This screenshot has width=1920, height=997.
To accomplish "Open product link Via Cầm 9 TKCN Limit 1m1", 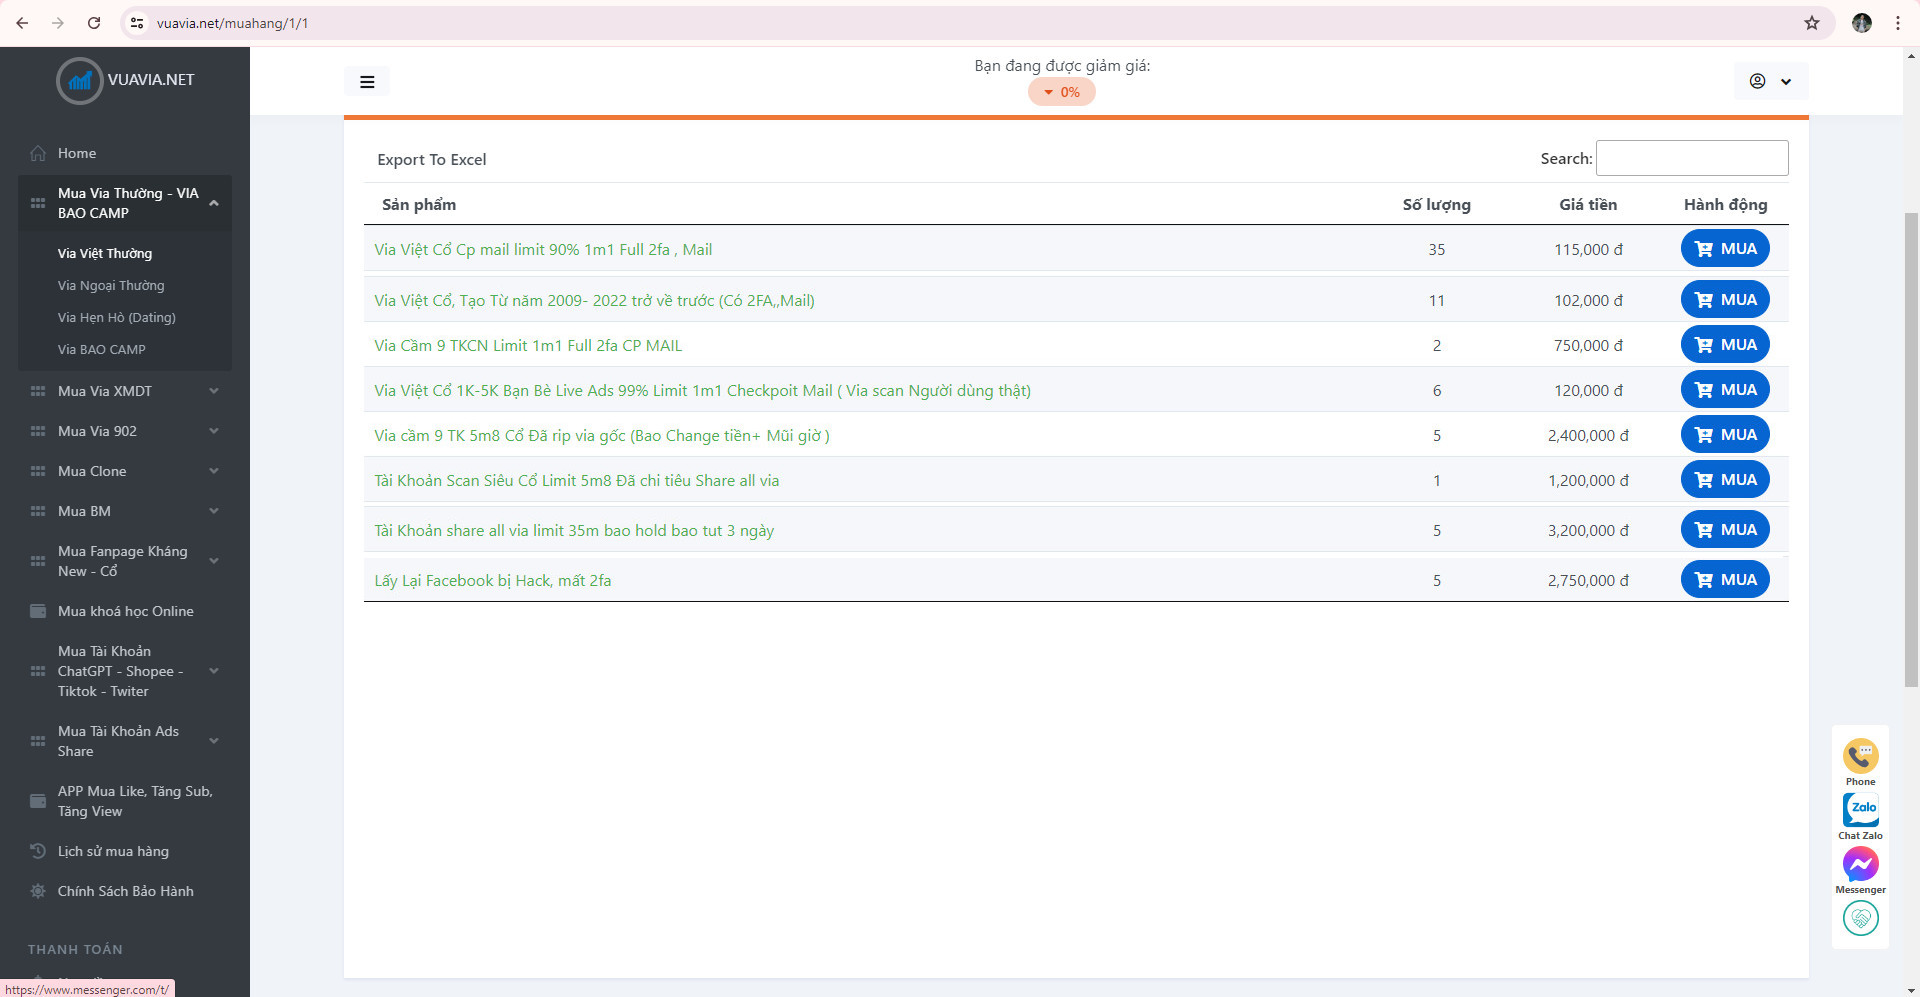I will (528, 346).
